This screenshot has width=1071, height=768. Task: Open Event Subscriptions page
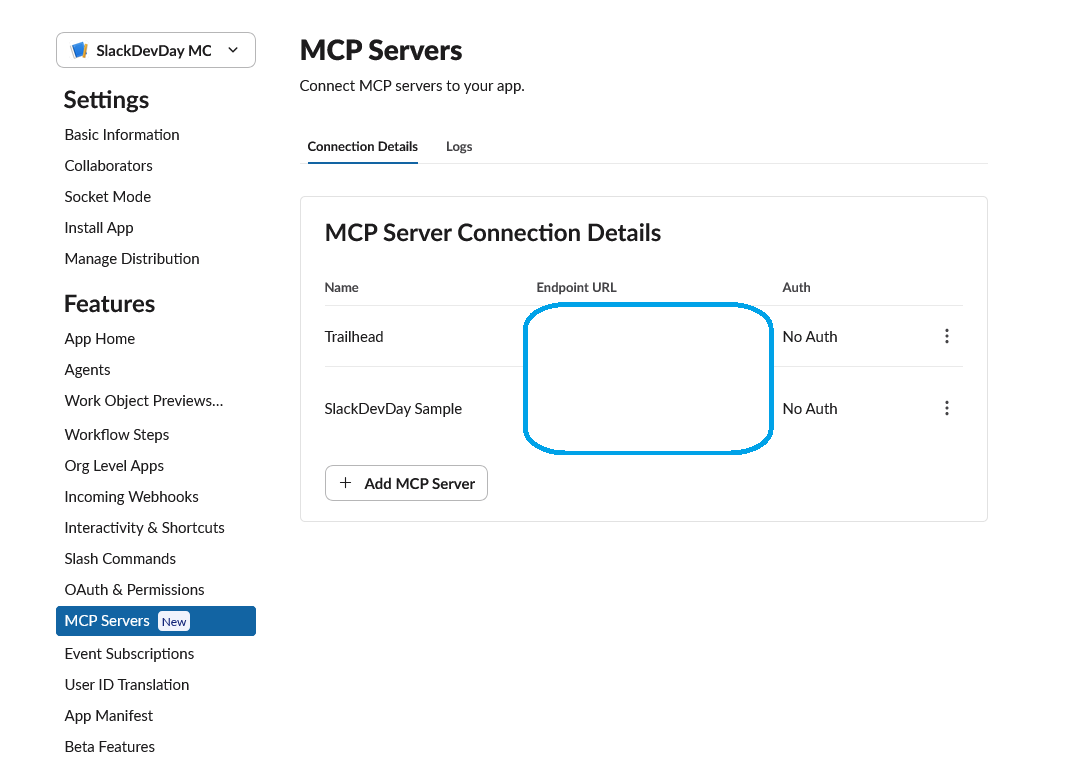point(129,654)
